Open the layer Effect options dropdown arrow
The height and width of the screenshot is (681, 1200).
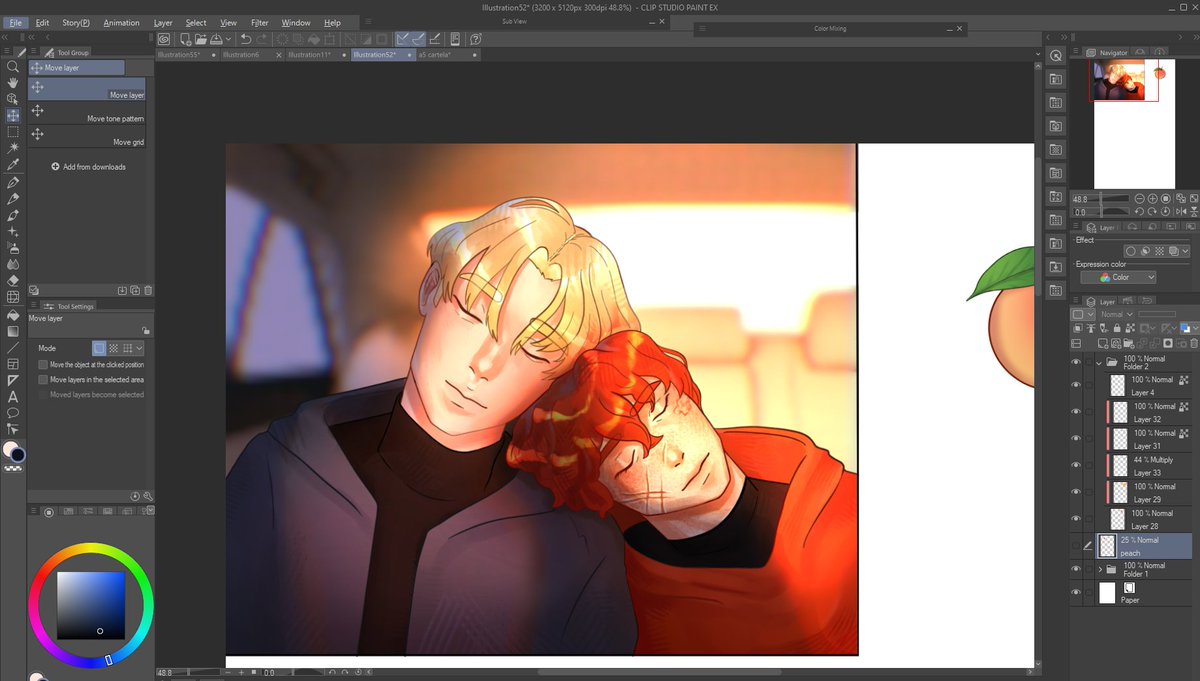(x=1185, y=251)
